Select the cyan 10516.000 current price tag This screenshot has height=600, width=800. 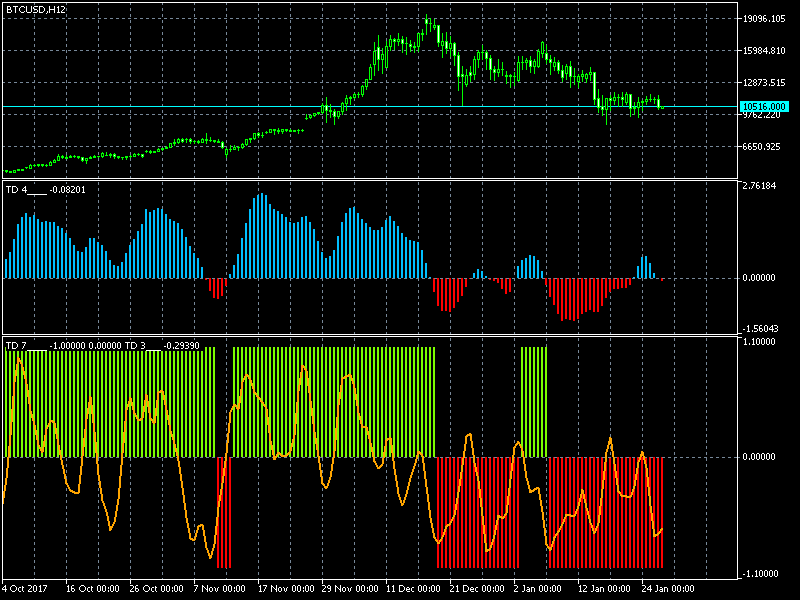(x=764, y=106)
